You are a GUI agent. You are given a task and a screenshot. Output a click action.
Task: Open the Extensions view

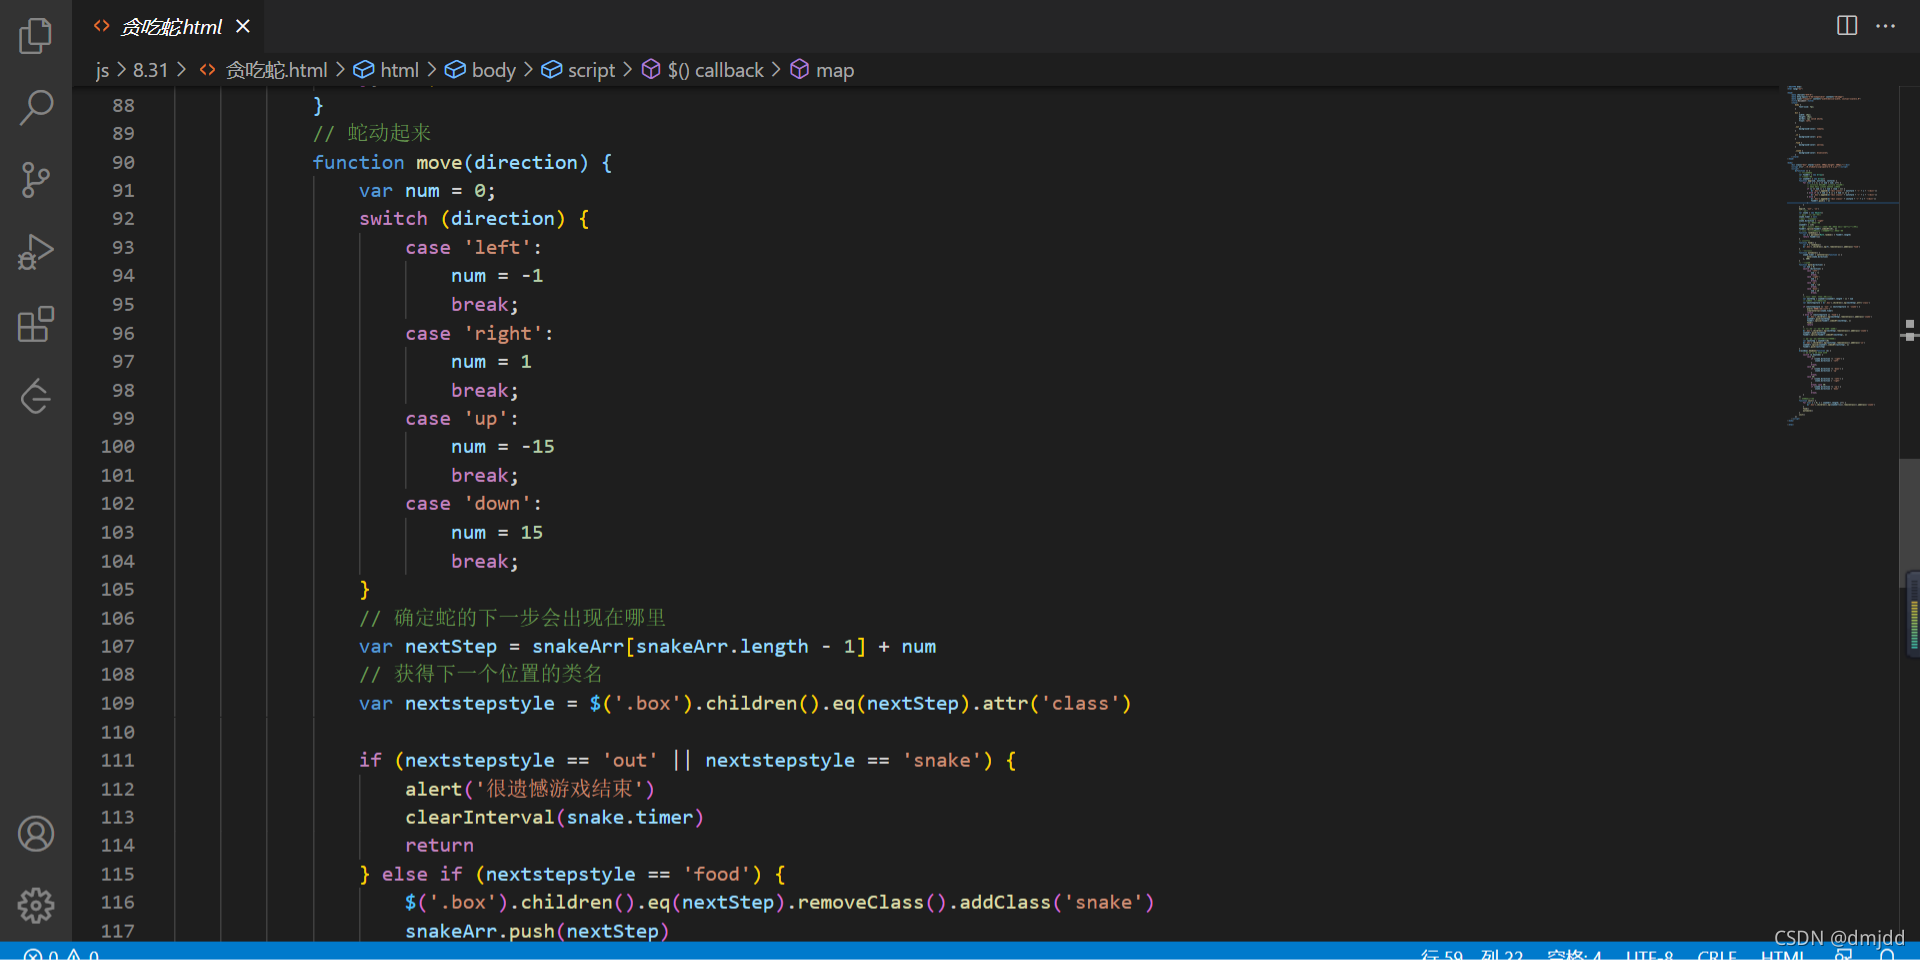[36, 324]
